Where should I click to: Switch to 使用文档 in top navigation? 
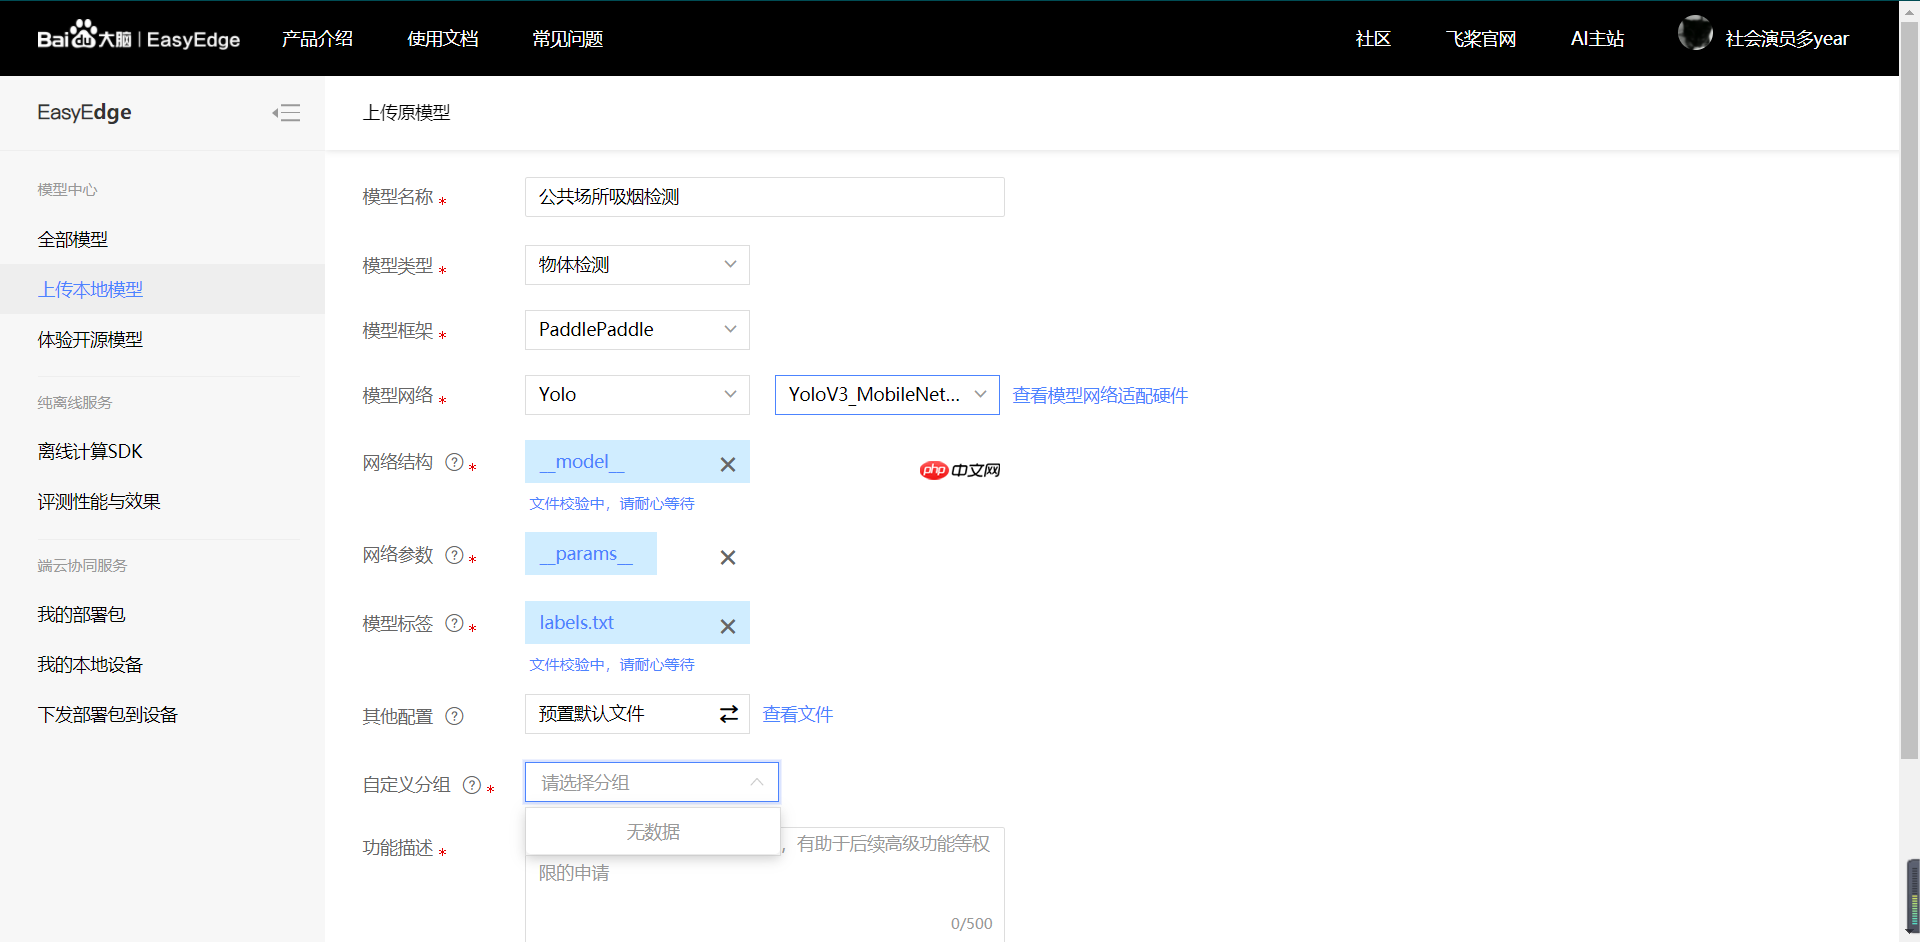[x=443, y=38]
